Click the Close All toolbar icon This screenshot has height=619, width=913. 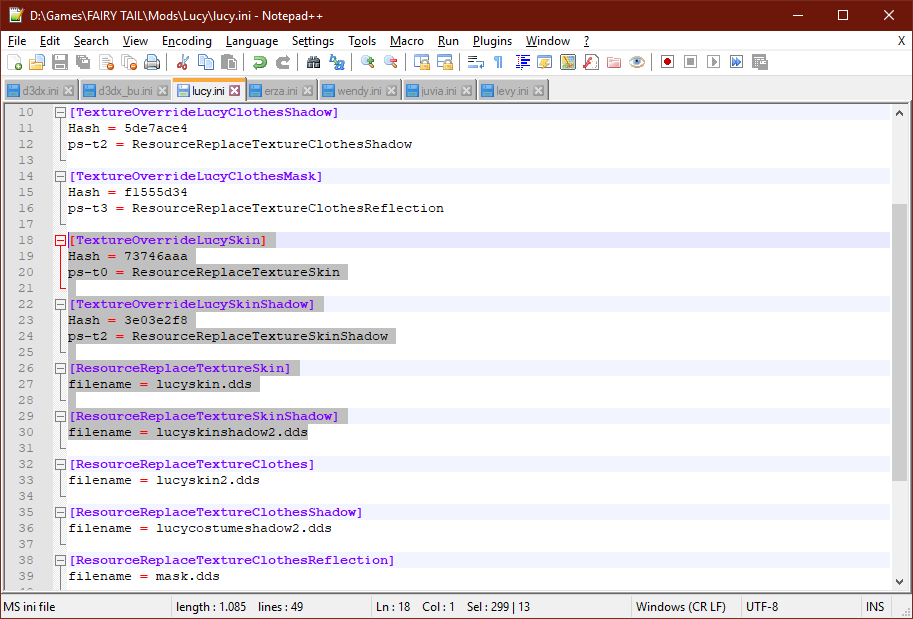click(x=129, y=62)
